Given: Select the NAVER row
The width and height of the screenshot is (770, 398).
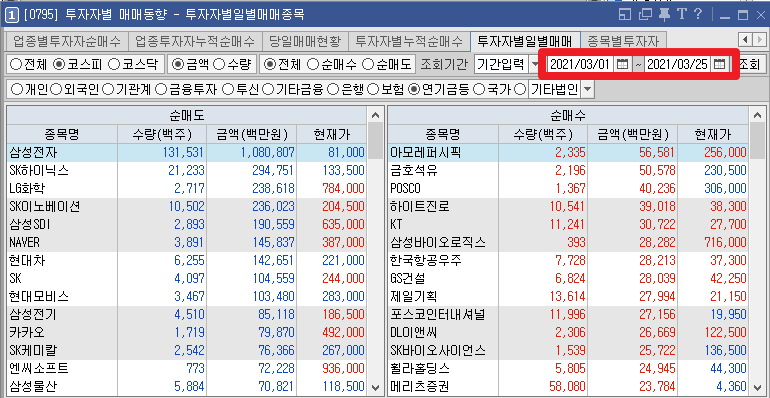Looking at the screenshot, I should (187, 243).
